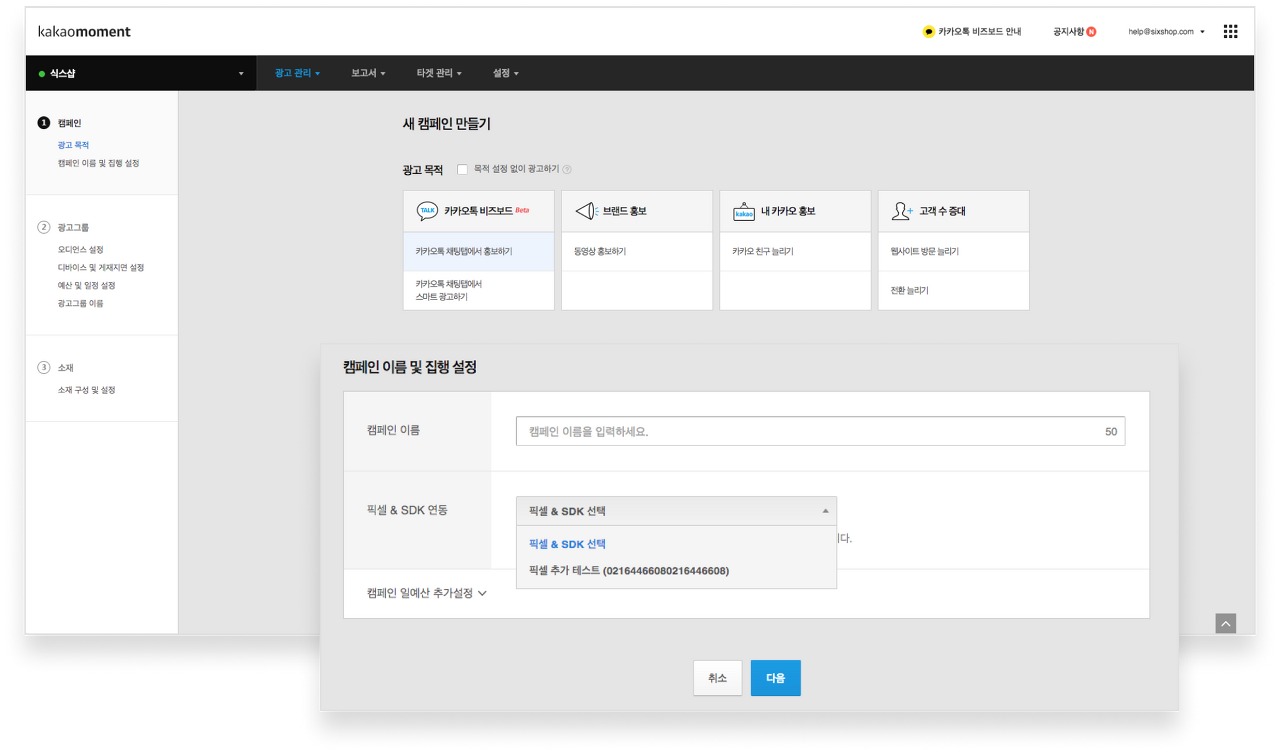
Task: Select 전환 늘리기 objective
Action: point(953,290)
